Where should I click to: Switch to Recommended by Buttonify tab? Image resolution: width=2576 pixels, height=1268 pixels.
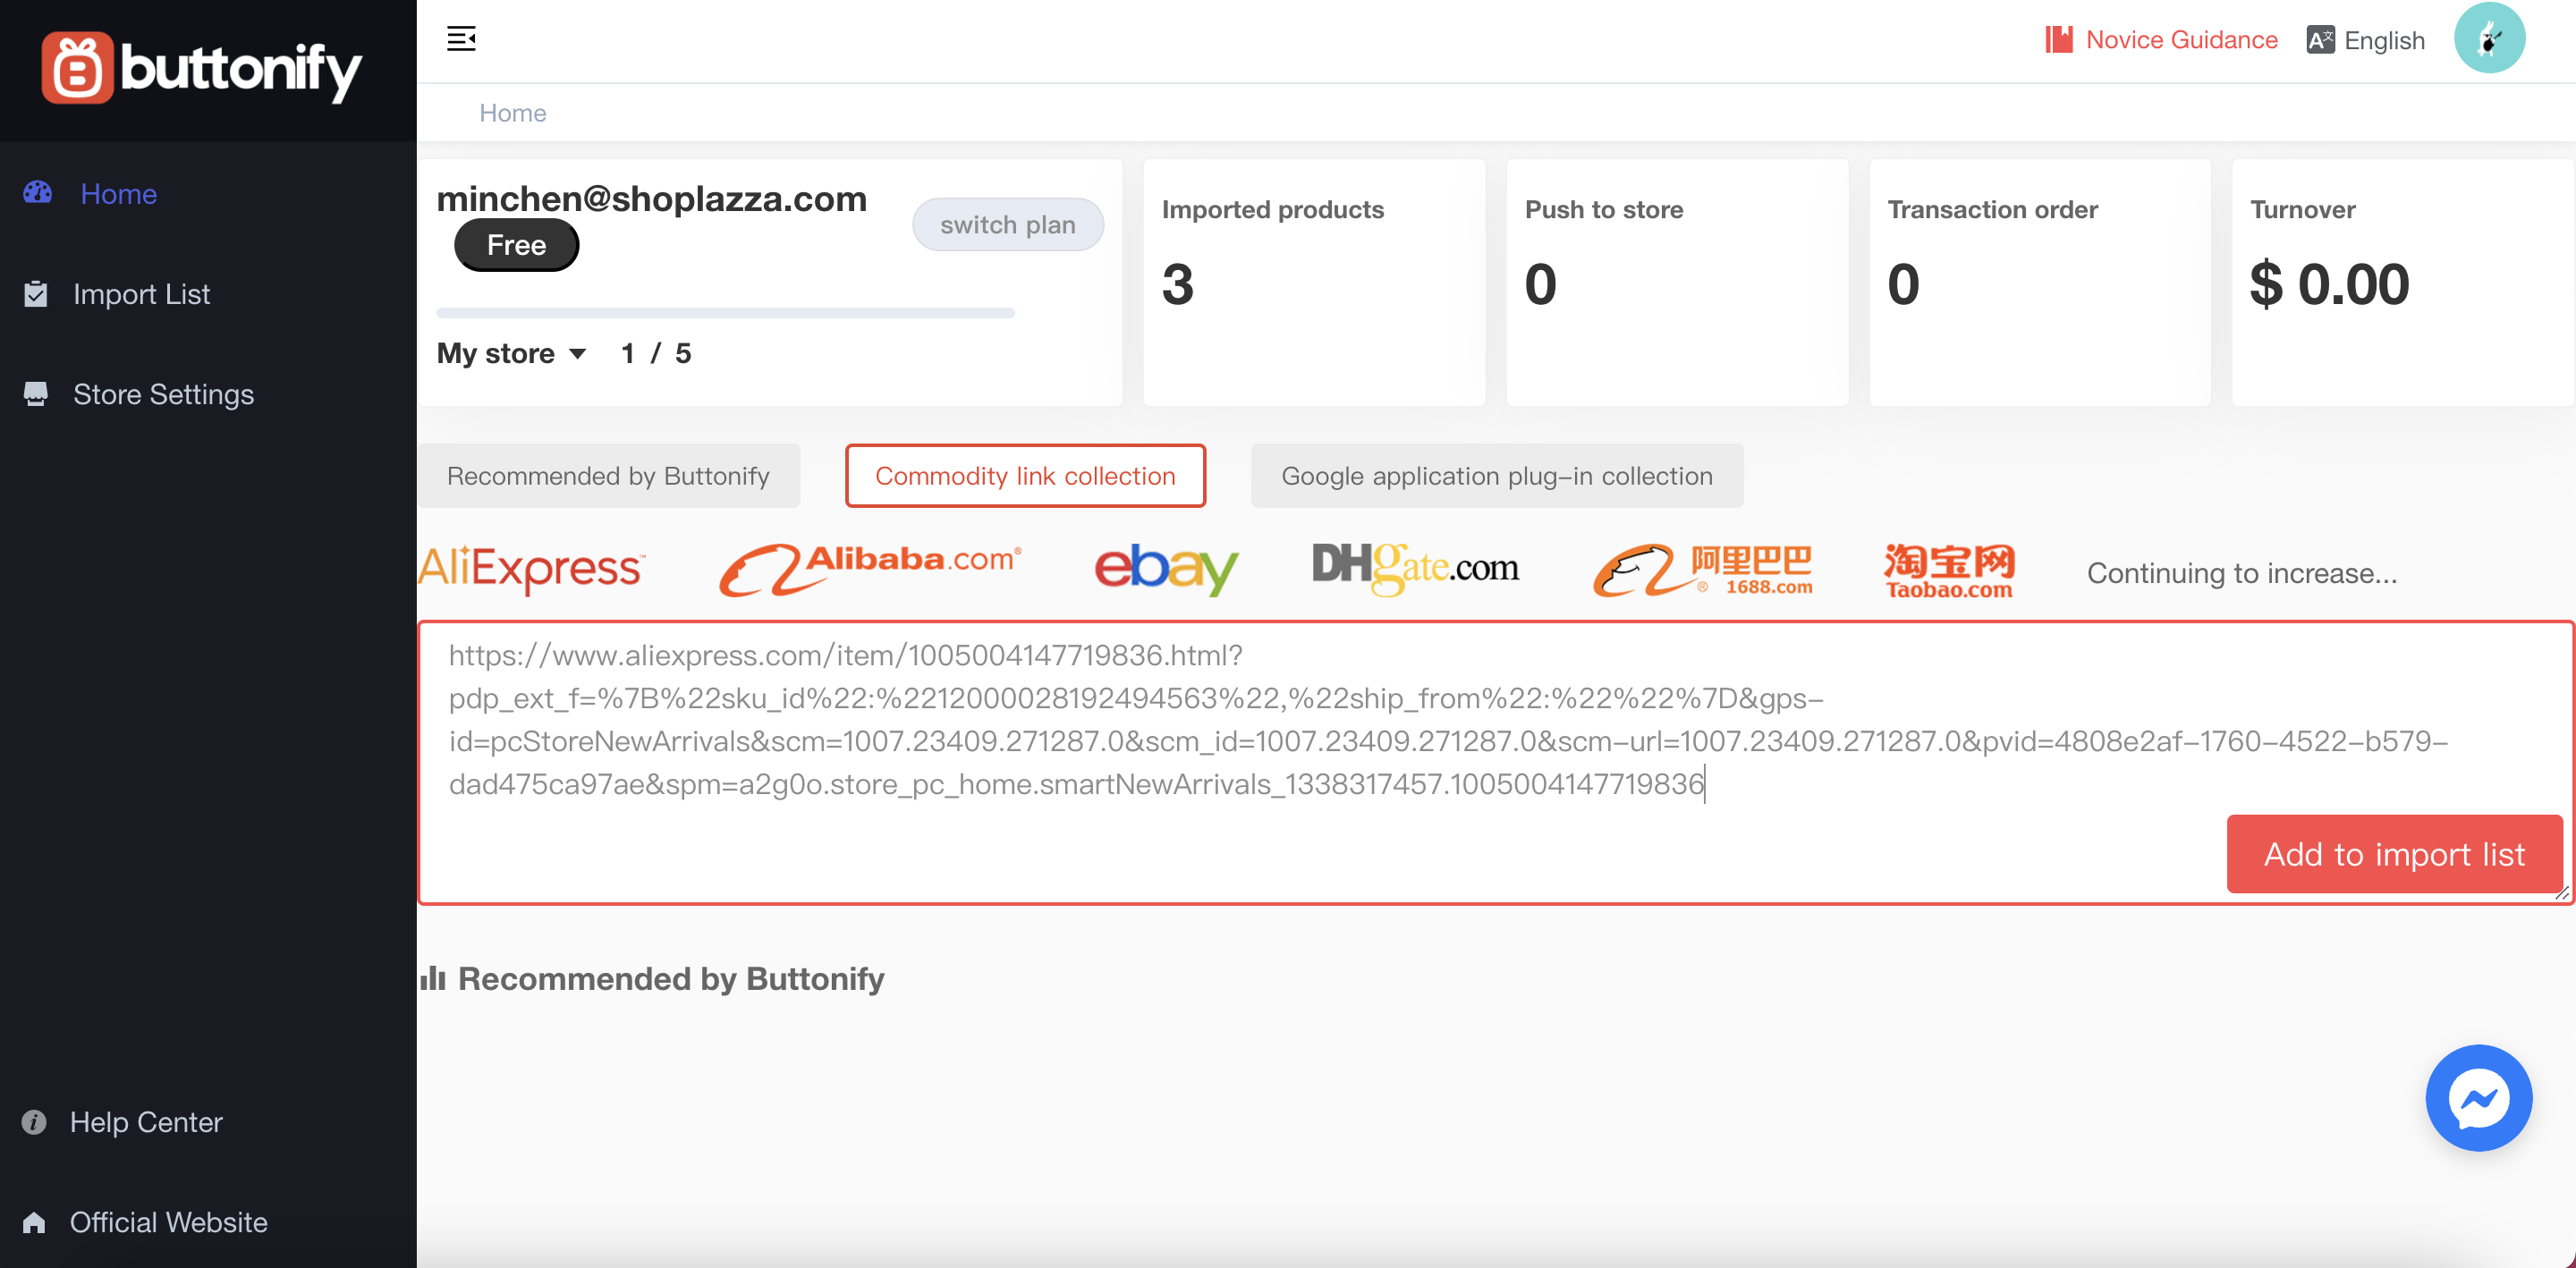point(608,476)
